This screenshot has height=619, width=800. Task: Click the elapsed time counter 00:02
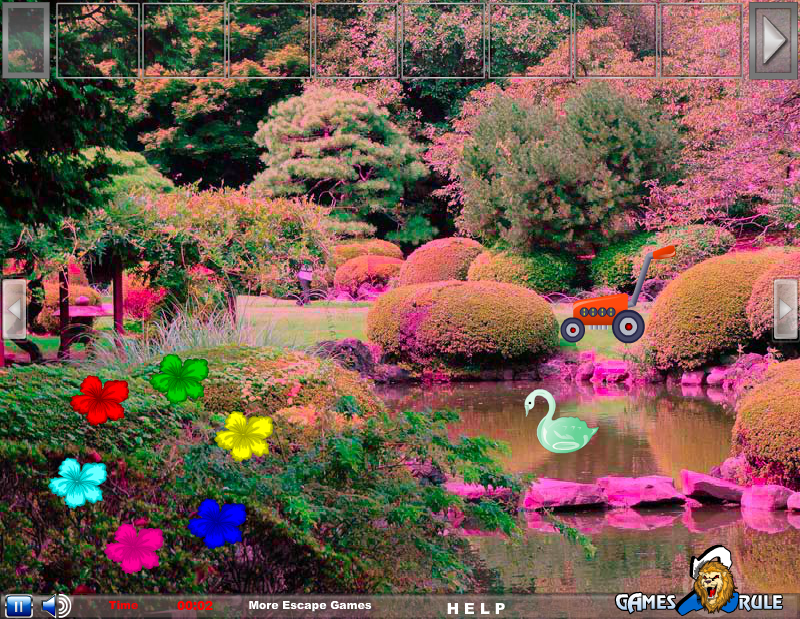(x=195, y=606)
